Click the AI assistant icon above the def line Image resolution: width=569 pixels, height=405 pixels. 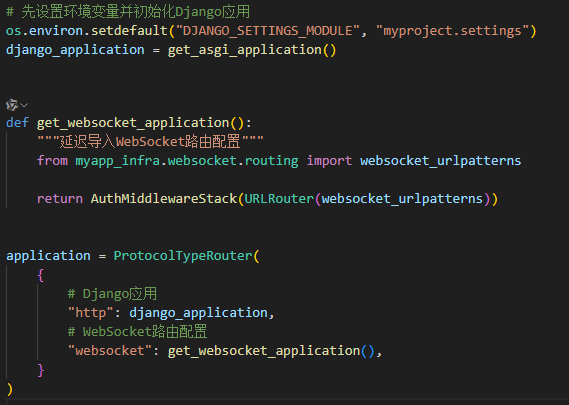(12, 105)
